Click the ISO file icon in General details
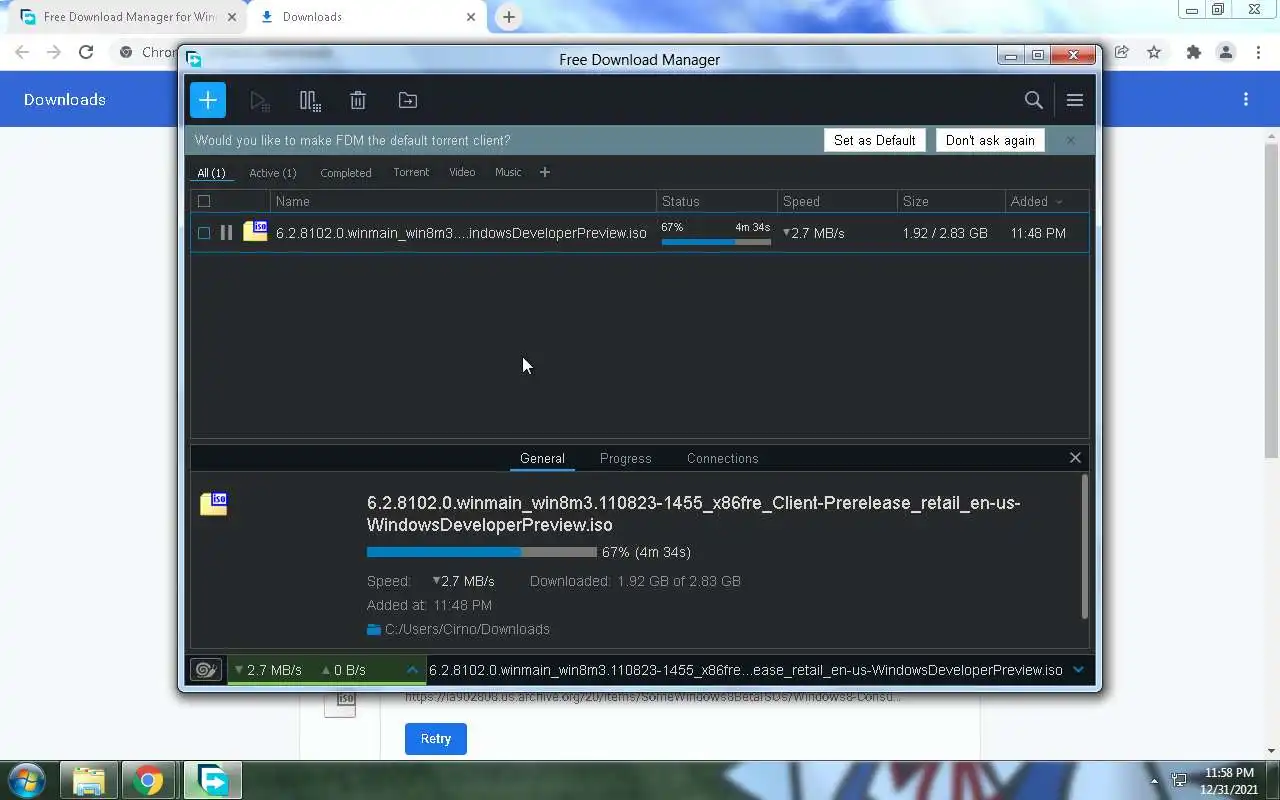This screenshot has width=1280, height=800. click(x=213, y=504)
